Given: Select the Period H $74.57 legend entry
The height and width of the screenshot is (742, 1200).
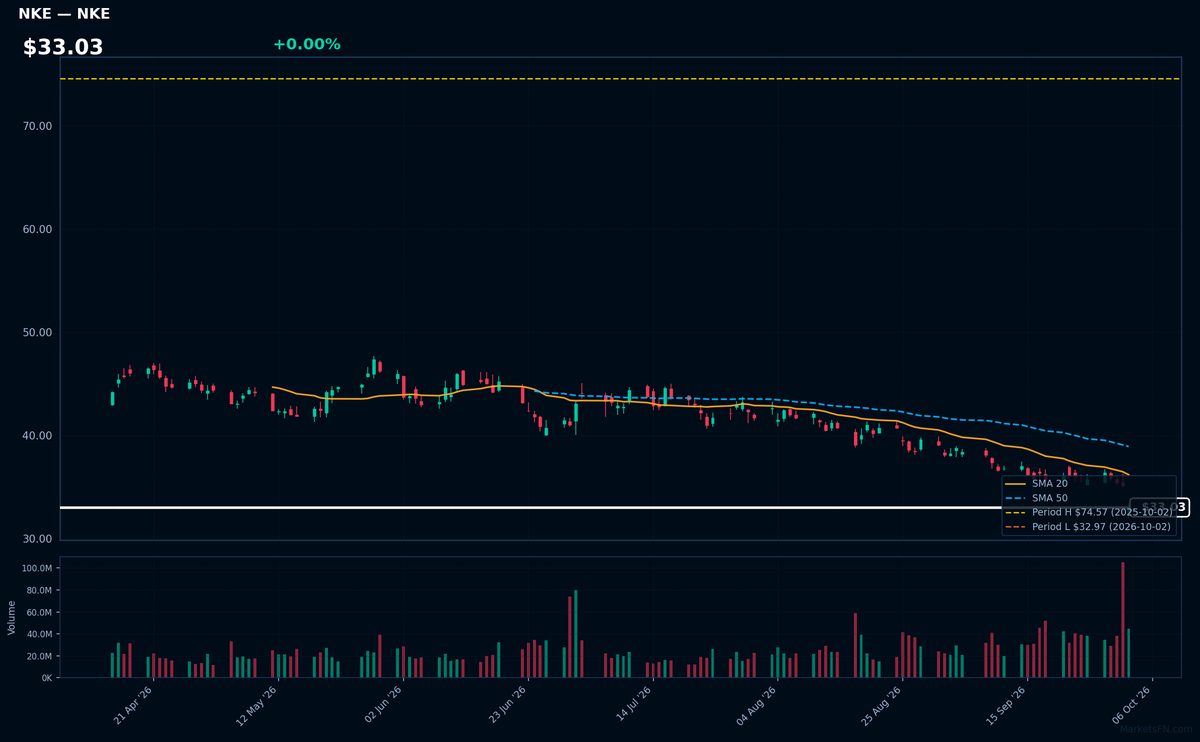Looking at the screenshot, I should [1089, 512].
